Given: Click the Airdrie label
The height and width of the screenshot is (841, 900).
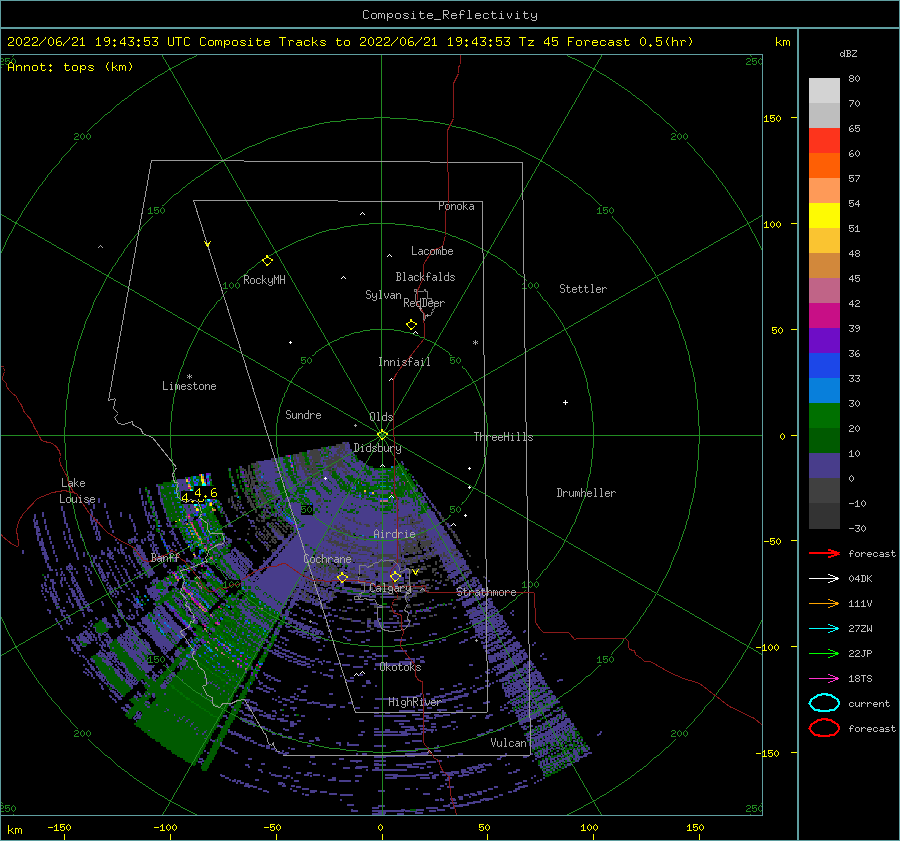Looking at the screenshot, I should coord(394,534).
